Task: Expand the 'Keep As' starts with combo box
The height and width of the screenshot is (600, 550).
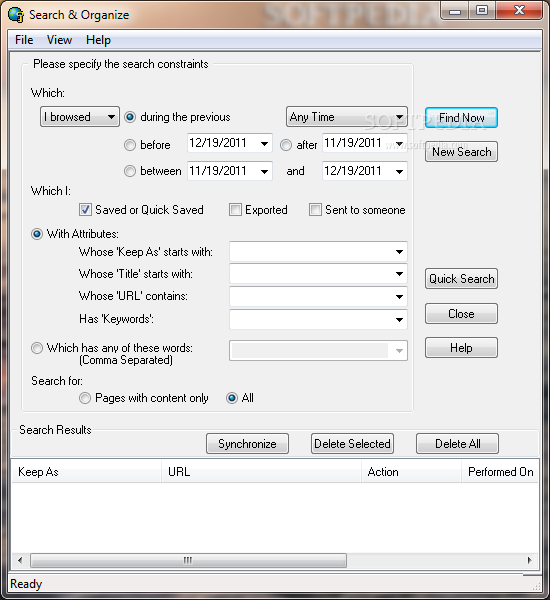Action: click(399, 252)
